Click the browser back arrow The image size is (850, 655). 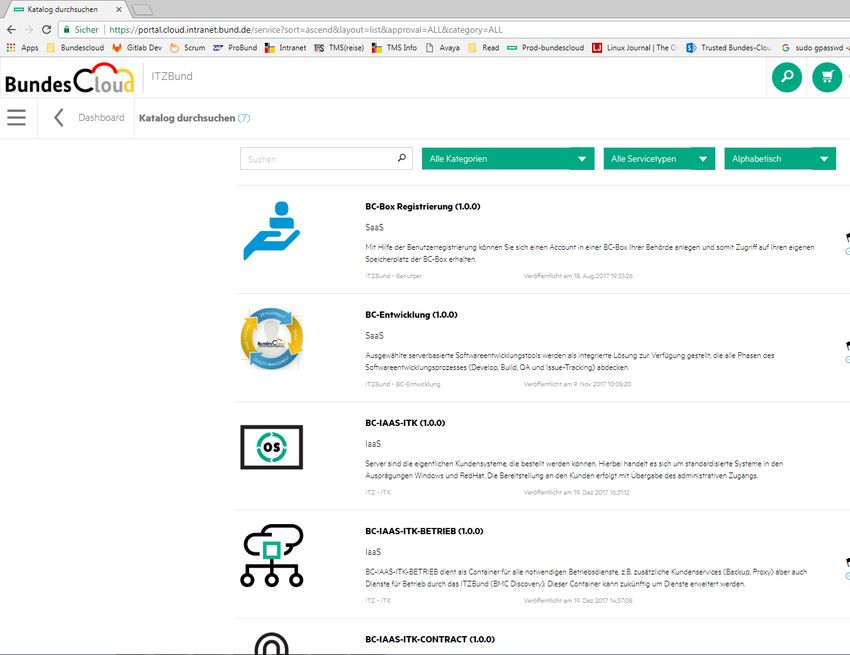tap(11, 30)
